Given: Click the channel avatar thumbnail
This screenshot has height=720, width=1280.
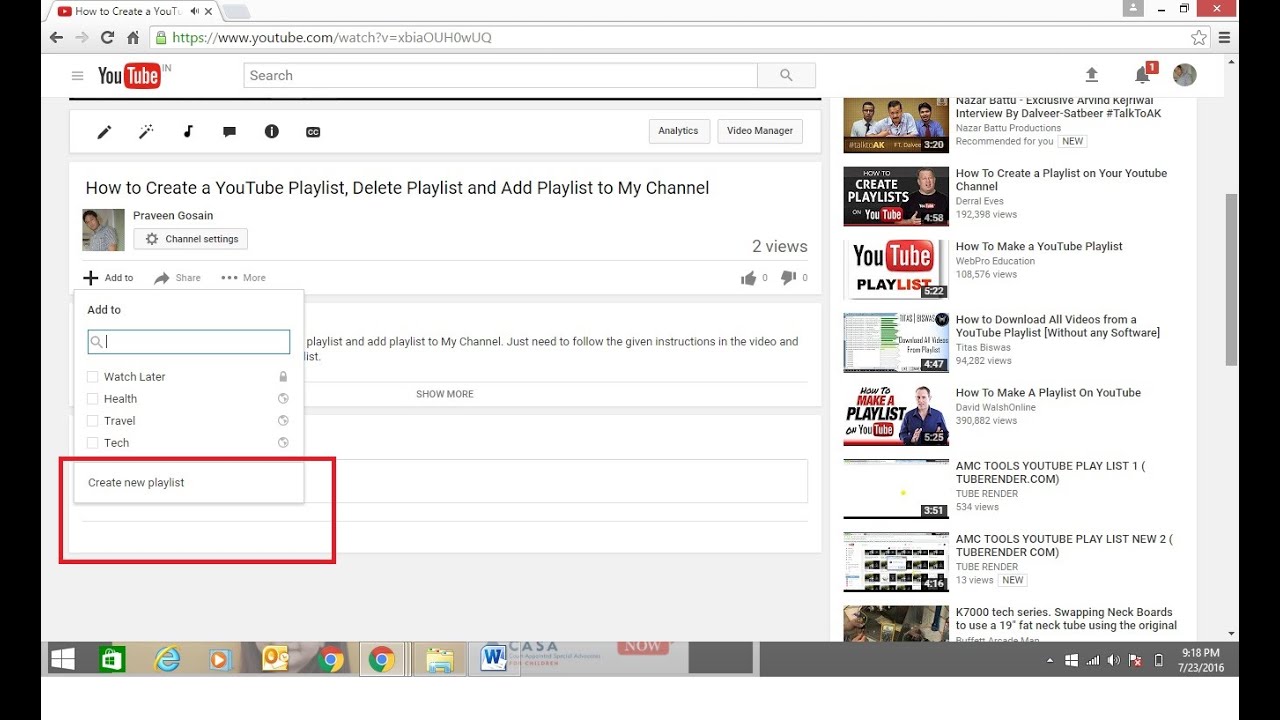Looking at the screenshot, I should pyautogui.click(x=103, y=230).
